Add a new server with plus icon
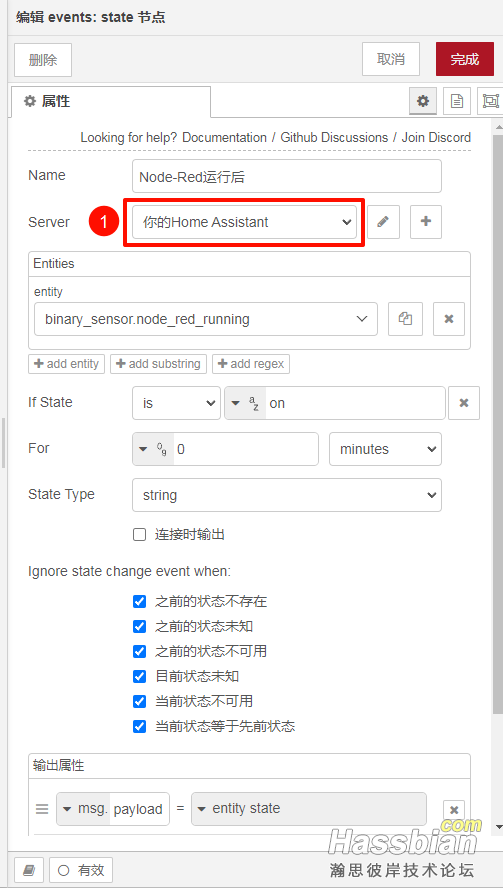 point(426,222)
